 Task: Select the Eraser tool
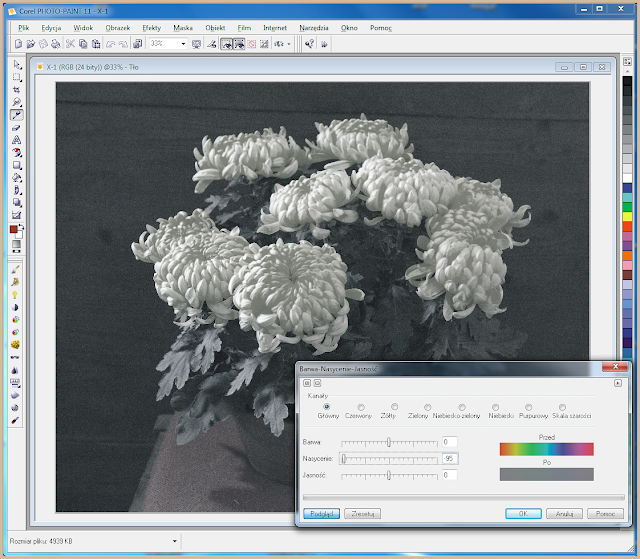click(17, 128)
